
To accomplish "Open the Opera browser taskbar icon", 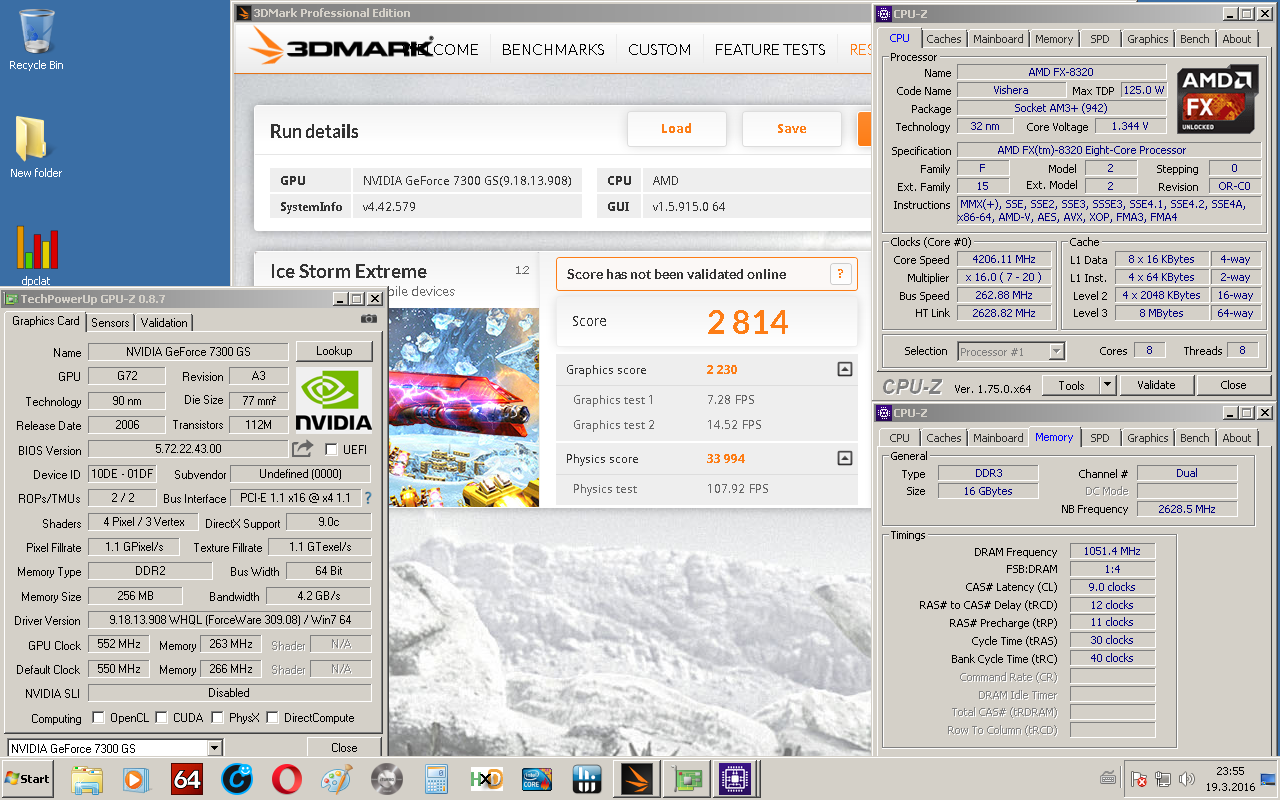I will 287,779.
